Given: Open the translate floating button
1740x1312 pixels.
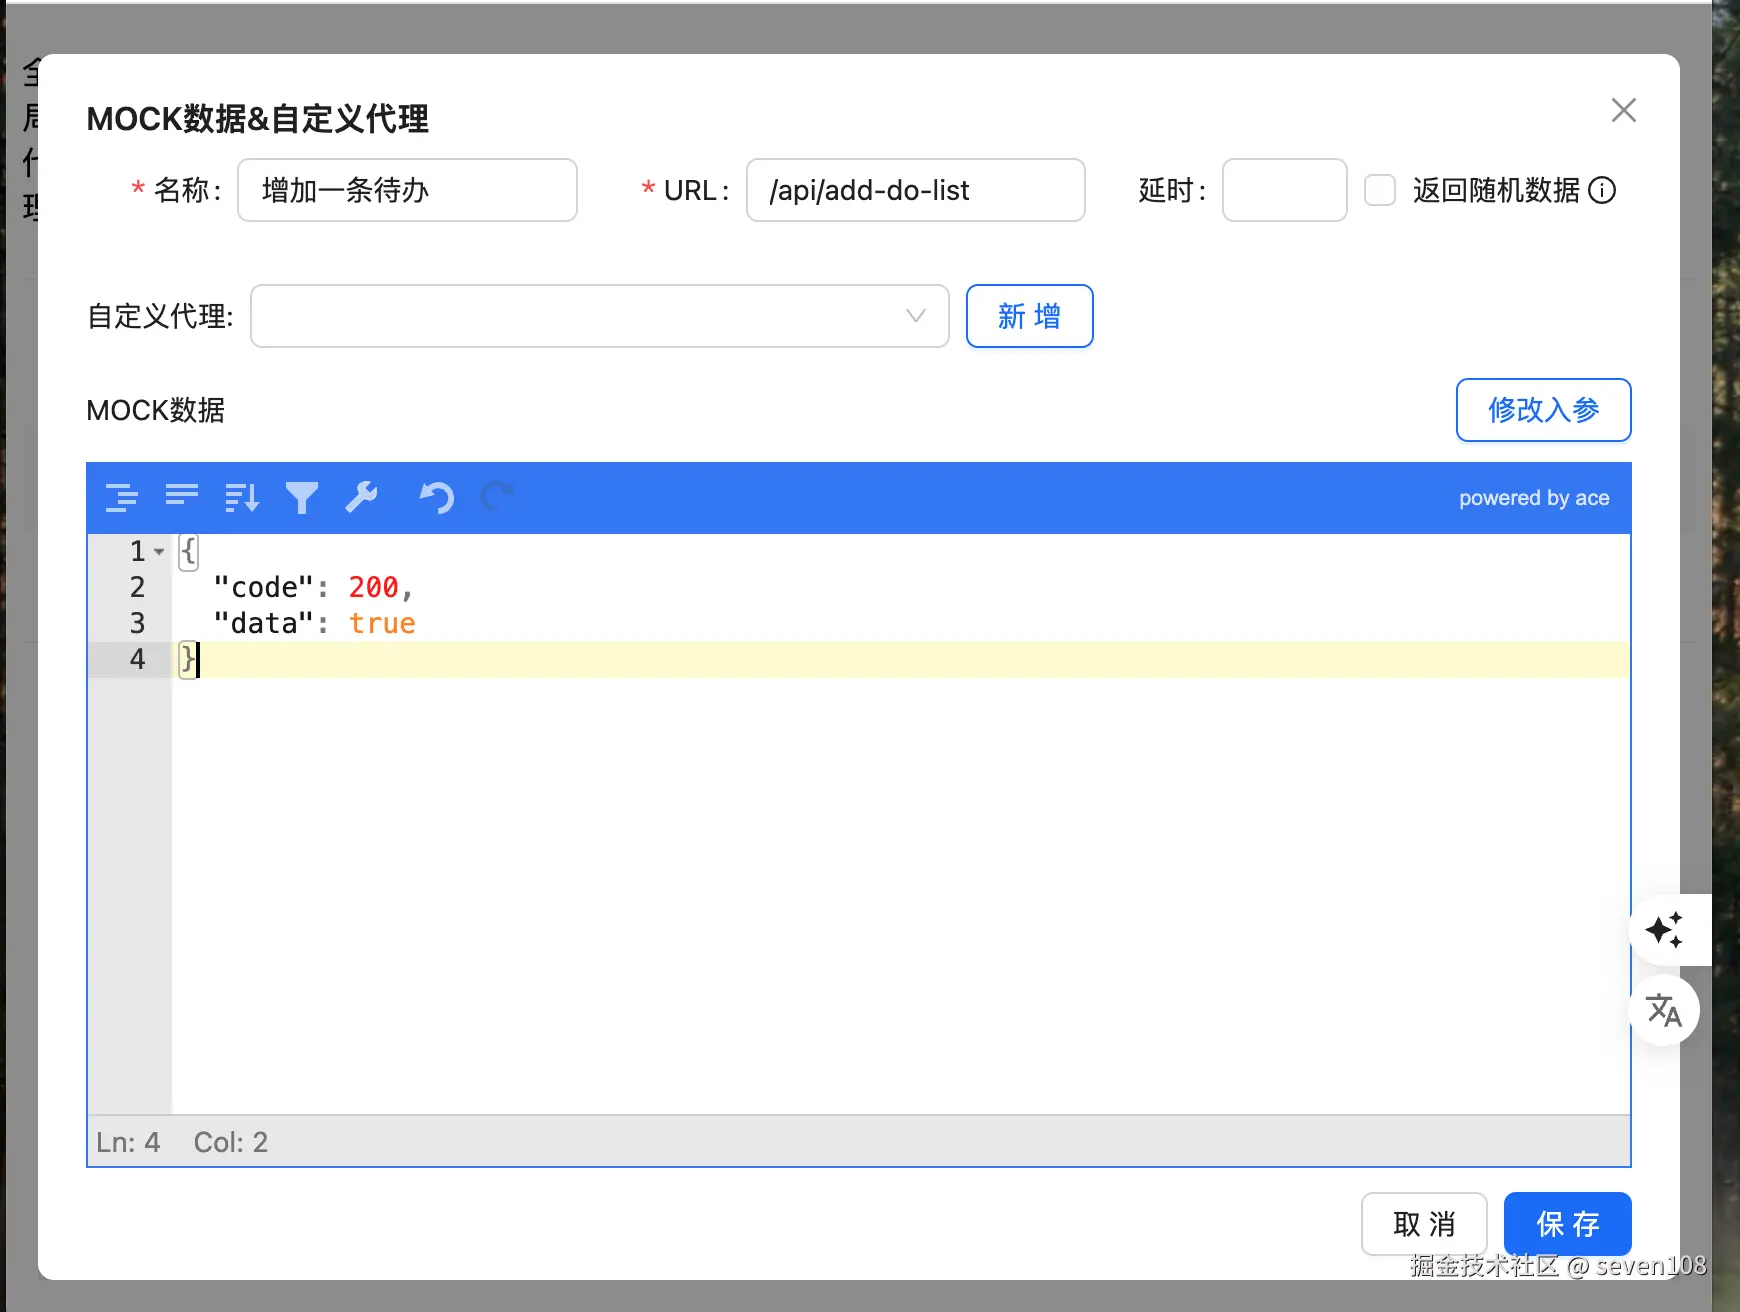Looking at the screenshot, I should [x=1665, y=1010].
